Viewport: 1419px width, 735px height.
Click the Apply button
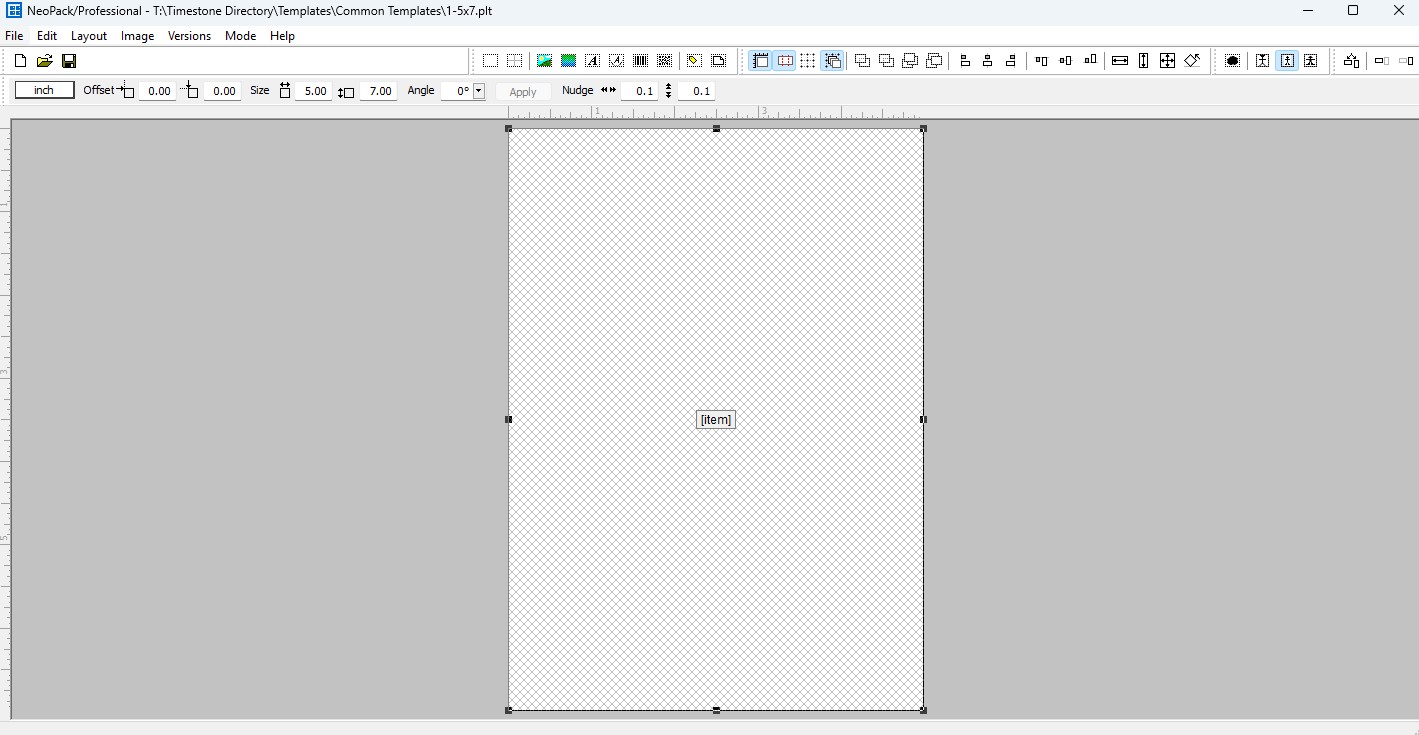coord(523,91)
